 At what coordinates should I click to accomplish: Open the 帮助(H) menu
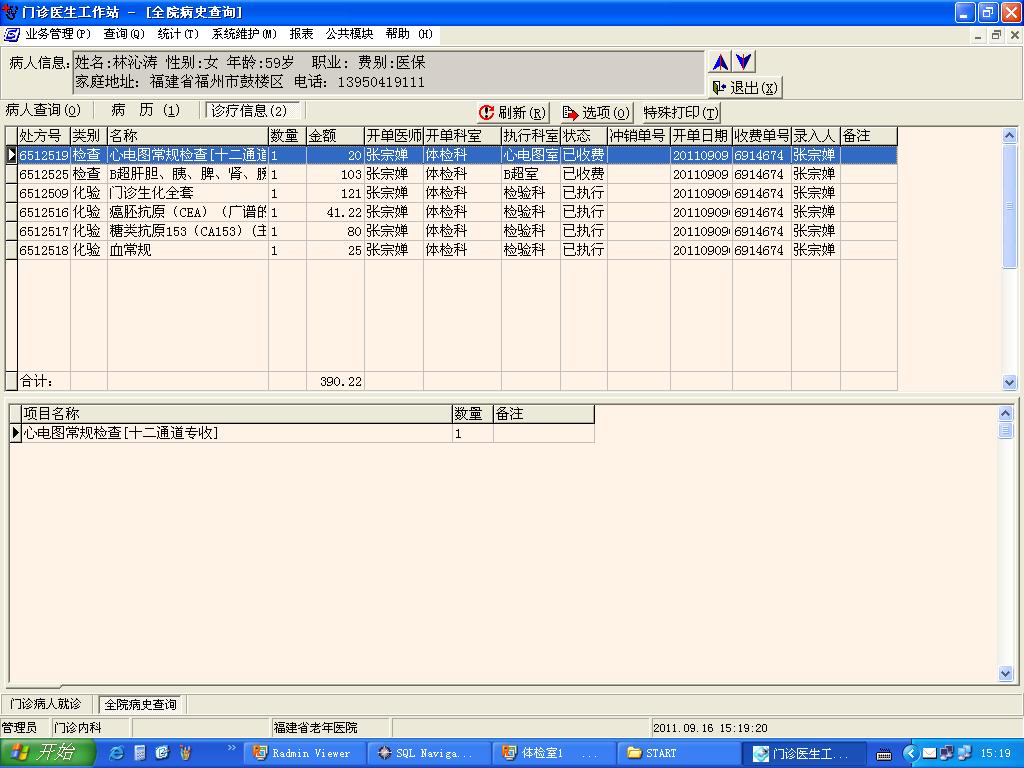[409, 34]
